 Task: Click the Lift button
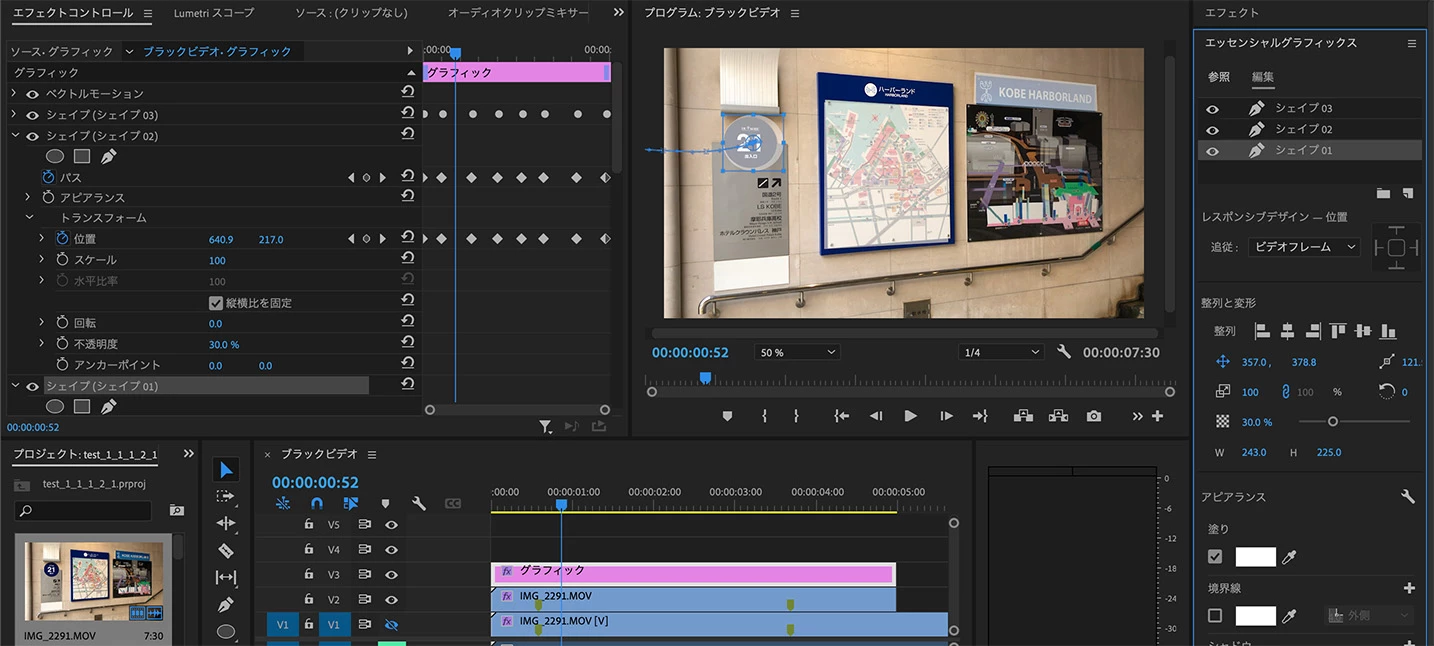click(x=1023, y=416)
